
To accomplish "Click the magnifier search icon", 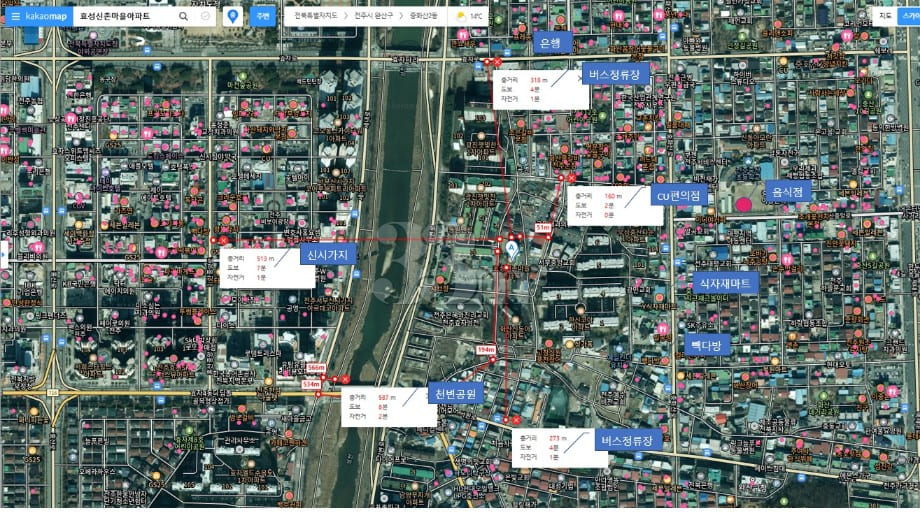I will click(184, 16).
